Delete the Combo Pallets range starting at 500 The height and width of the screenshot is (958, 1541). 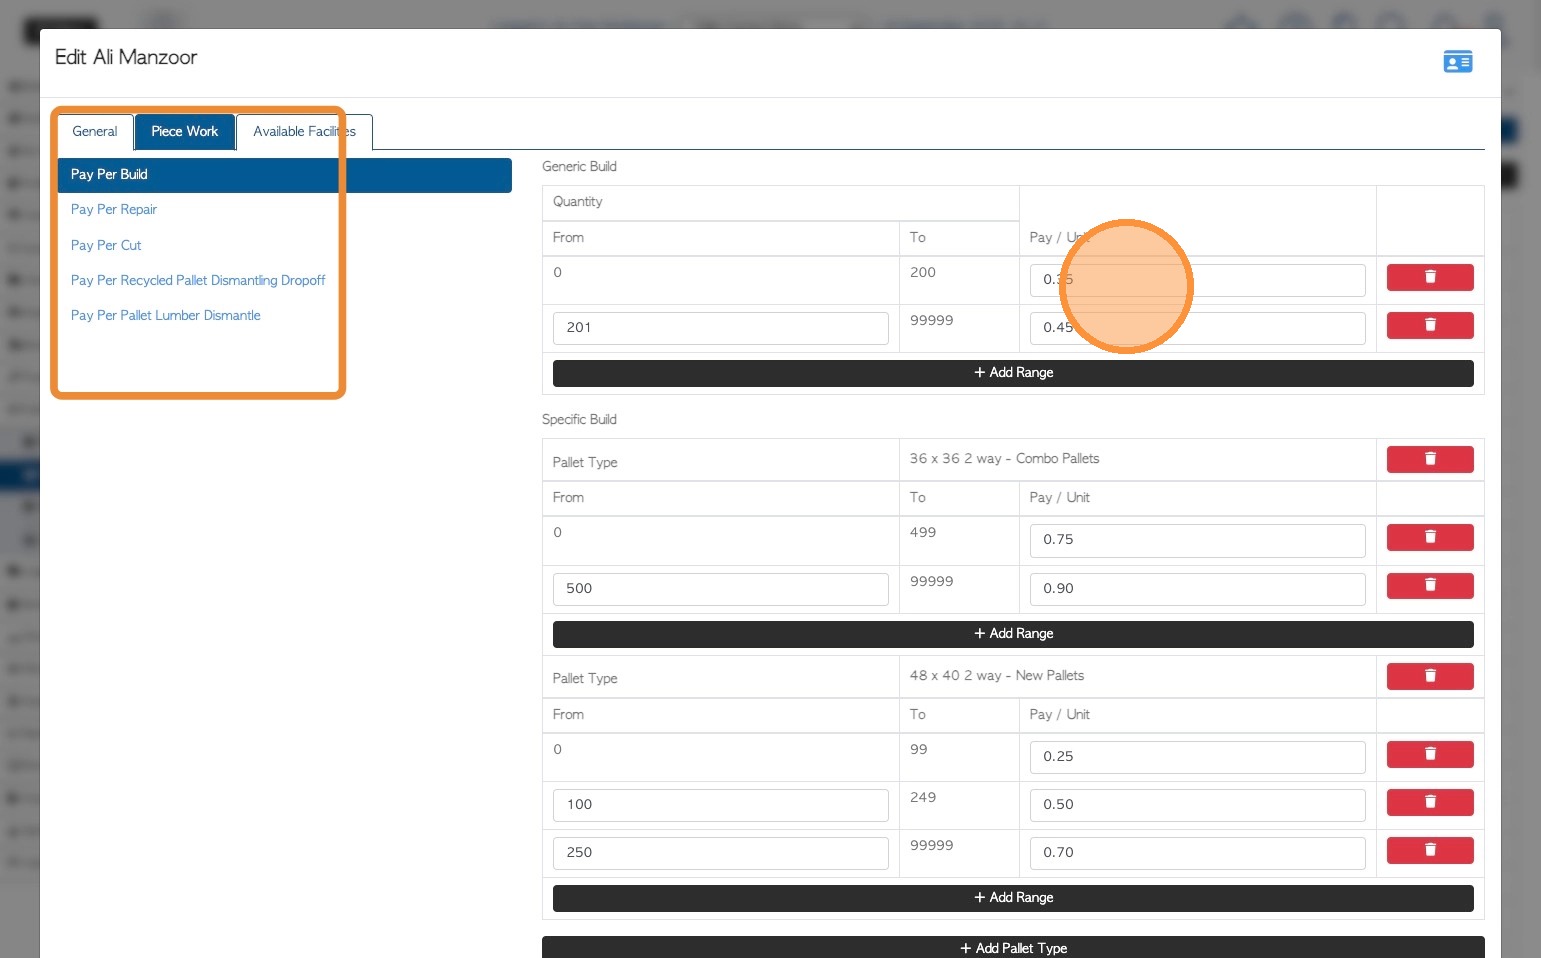1430,586
